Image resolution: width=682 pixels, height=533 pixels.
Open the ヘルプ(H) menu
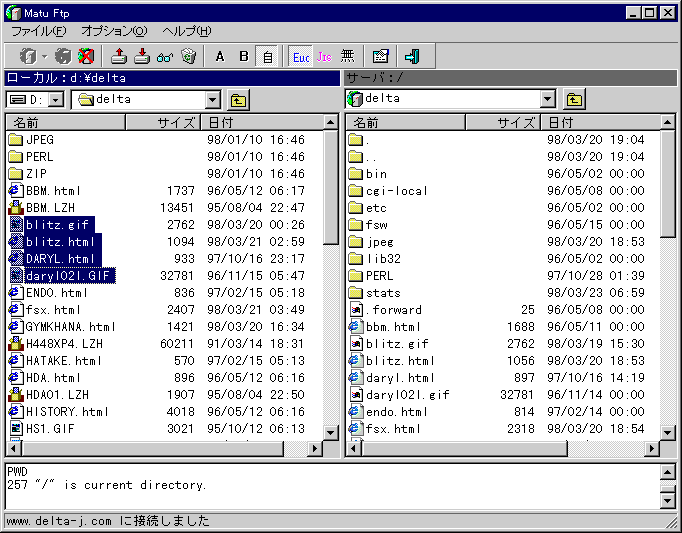[x=187, y=31]
